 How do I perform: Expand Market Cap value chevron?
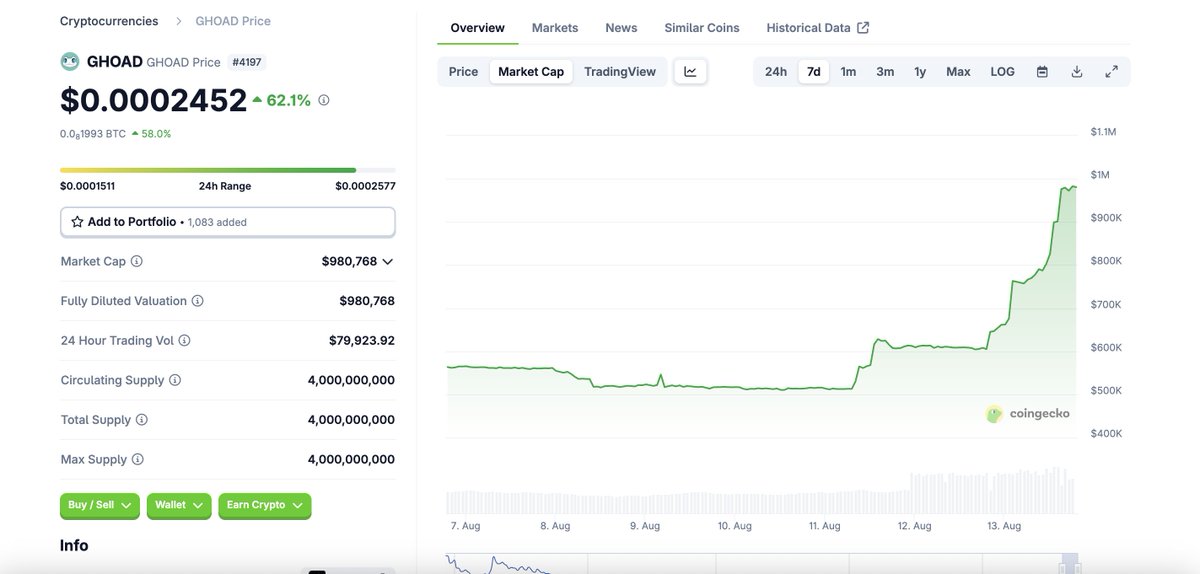pyautogui.click(x=388, y=262)
